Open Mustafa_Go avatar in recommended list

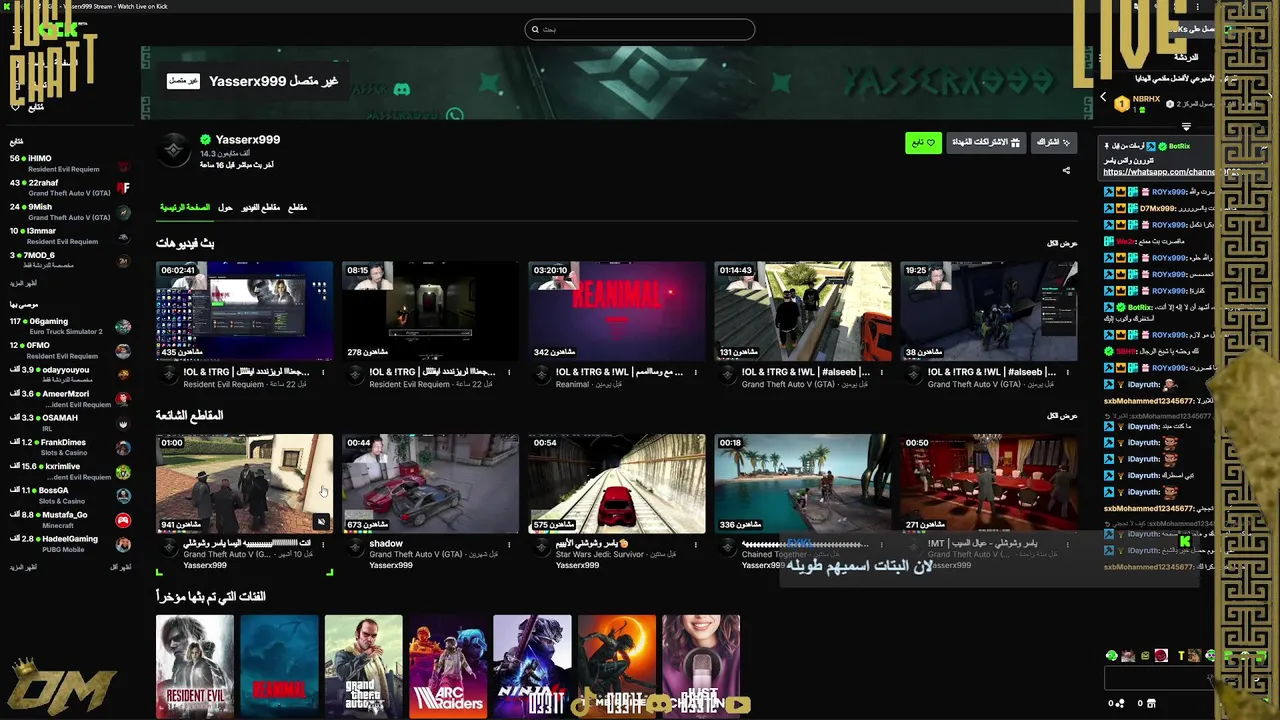(123, 520)
